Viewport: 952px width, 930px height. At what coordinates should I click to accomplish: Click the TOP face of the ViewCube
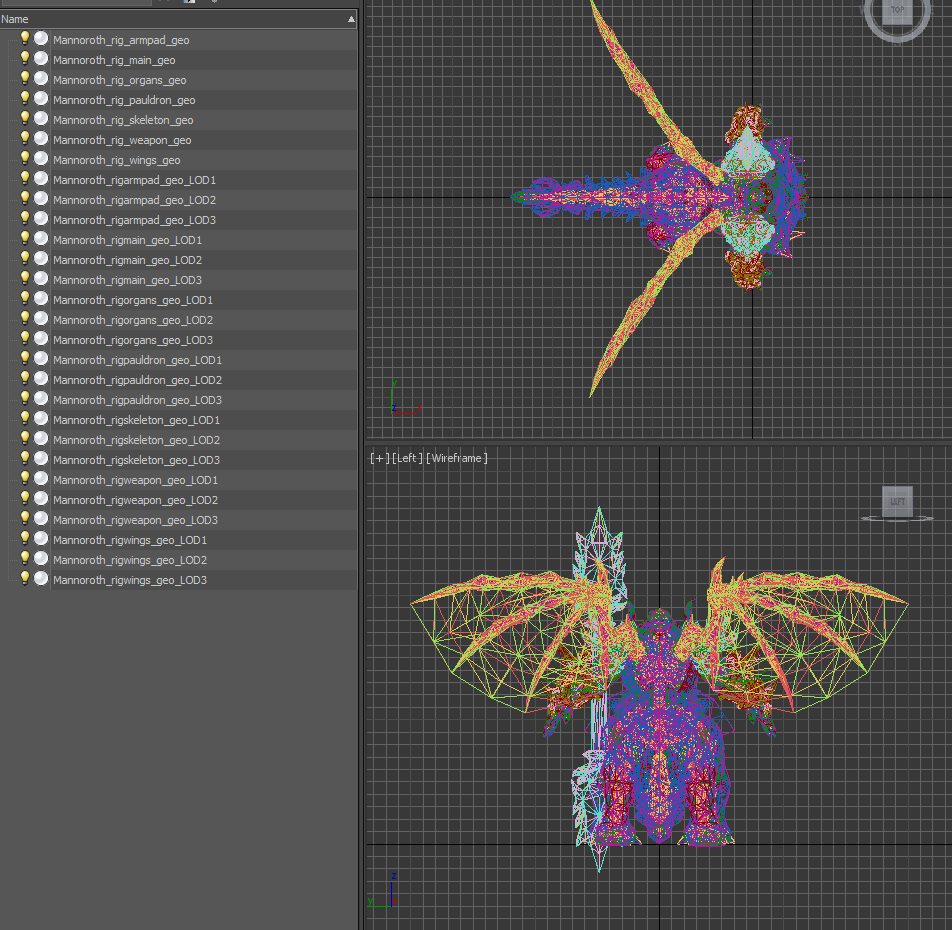897,10
